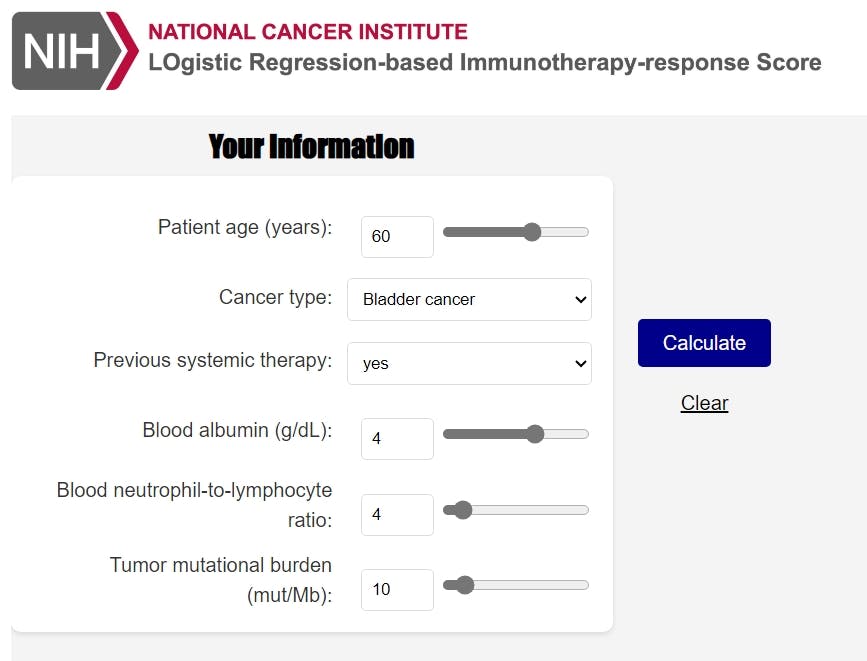This screenshot has height=661, width=867.
Task: Adjust the Blood albumin slider
Action: pyautogui.click(x=535, y=433)
